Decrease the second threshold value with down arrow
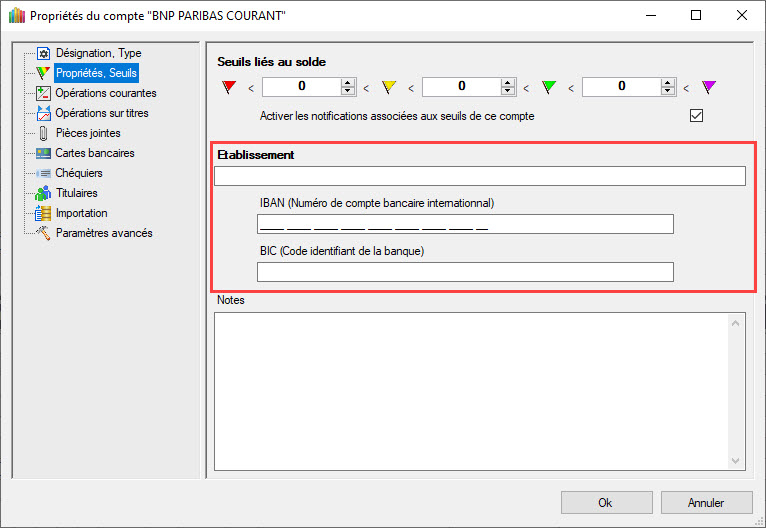766x528 pixels. coord(508,92)
